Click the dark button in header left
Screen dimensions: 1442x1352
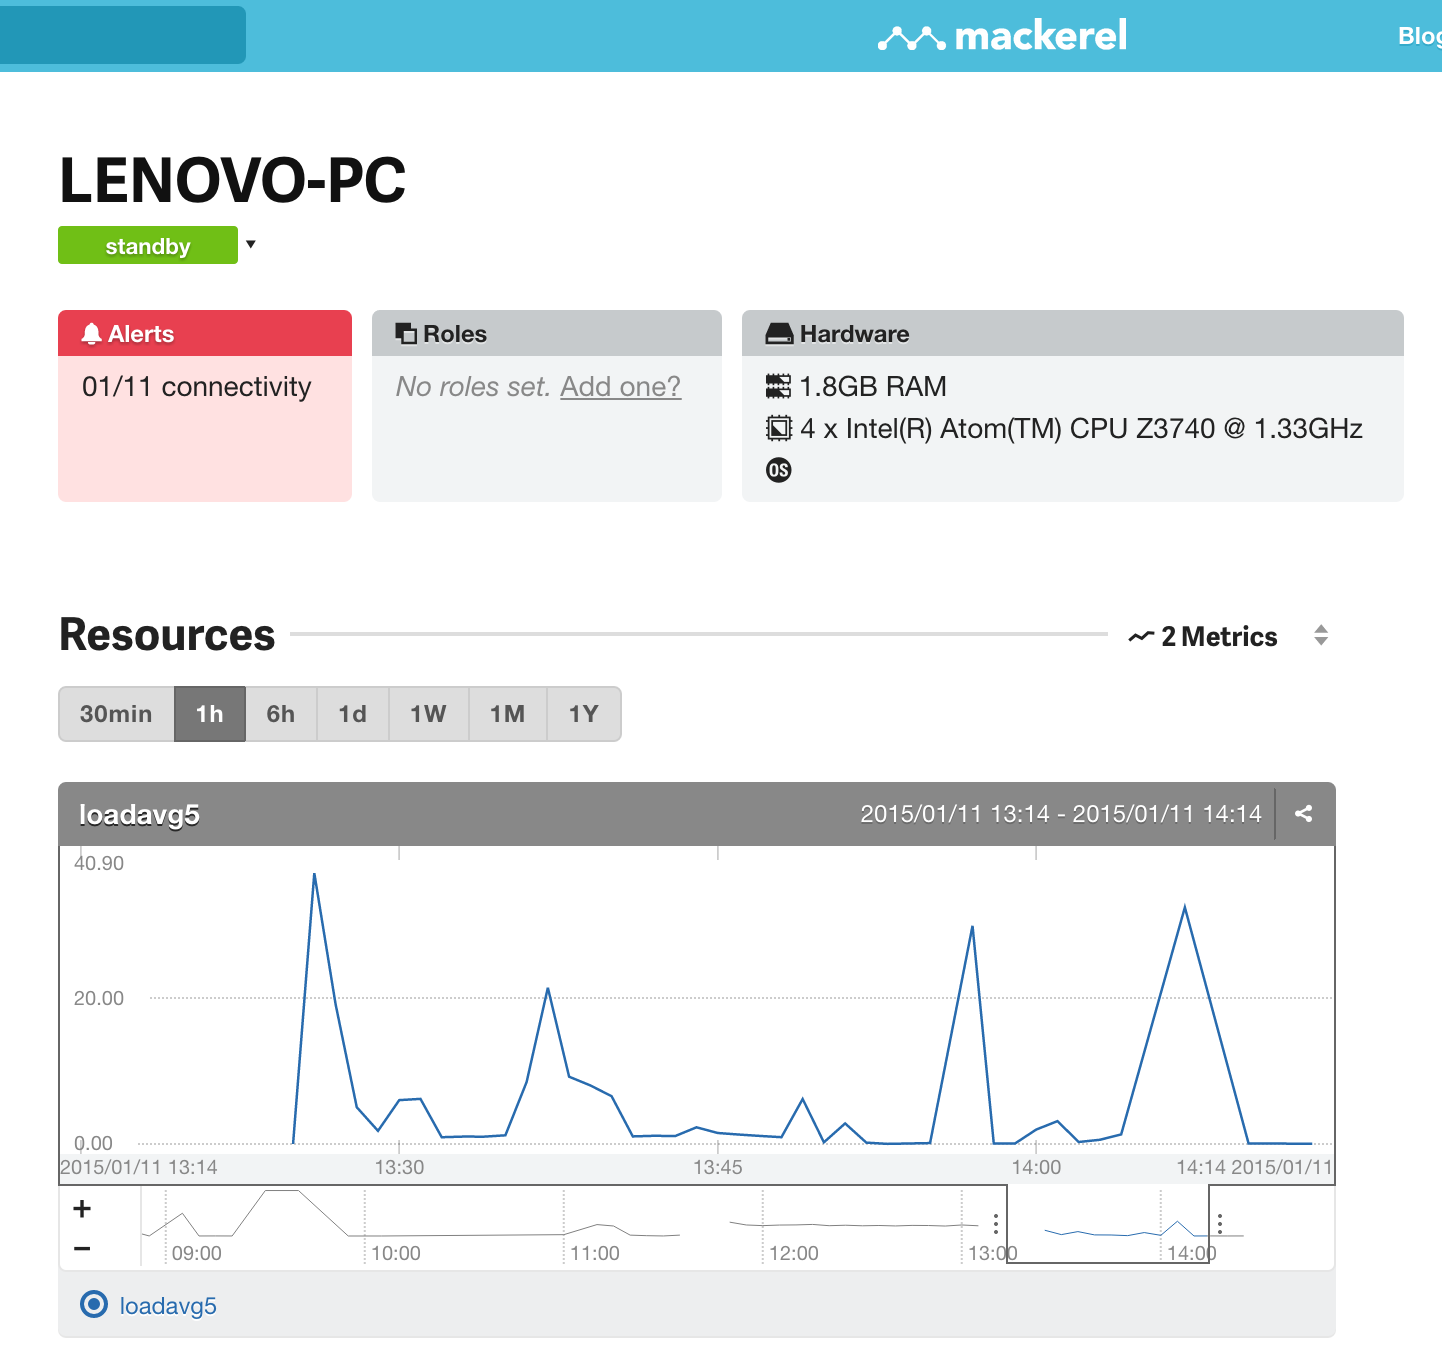[123, 35]
